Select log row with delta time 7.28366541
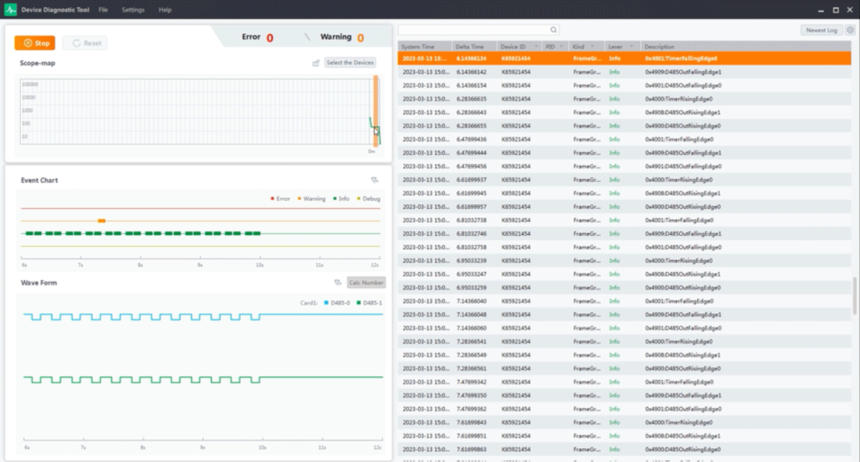Screen dimensions: 860x462 tap(624, 341)
